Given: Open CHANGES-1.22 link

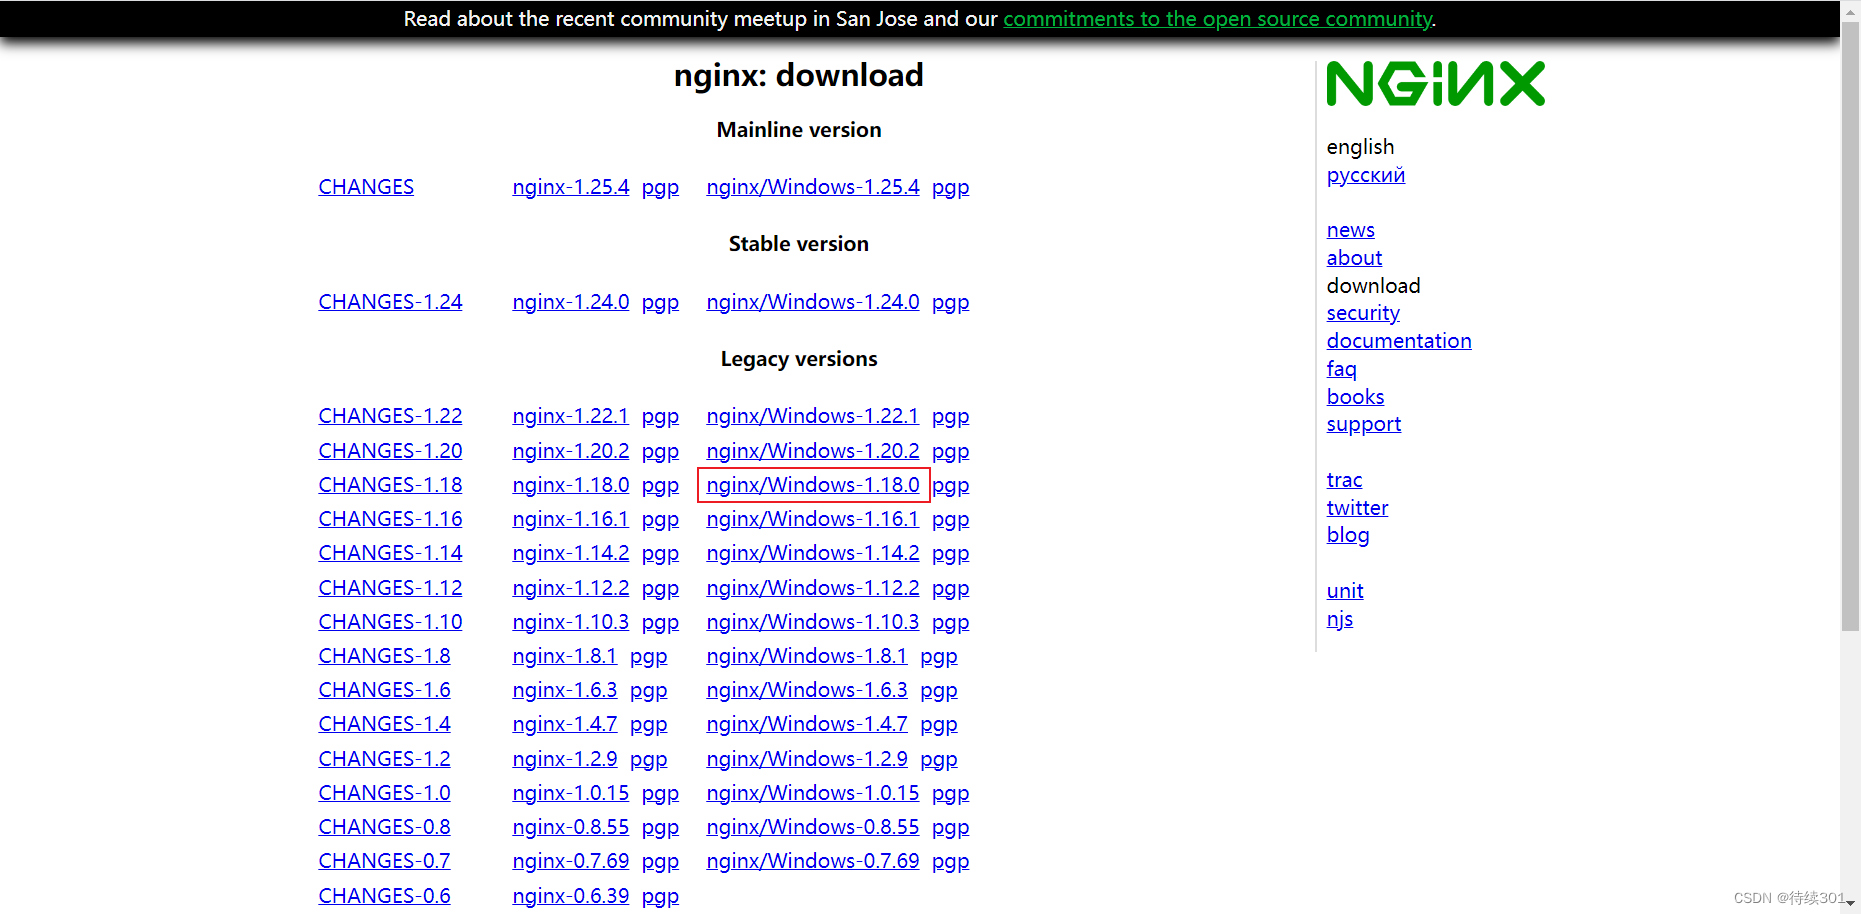Looking at the screenshot, I should pyautogui.click(x=390, y=416).
